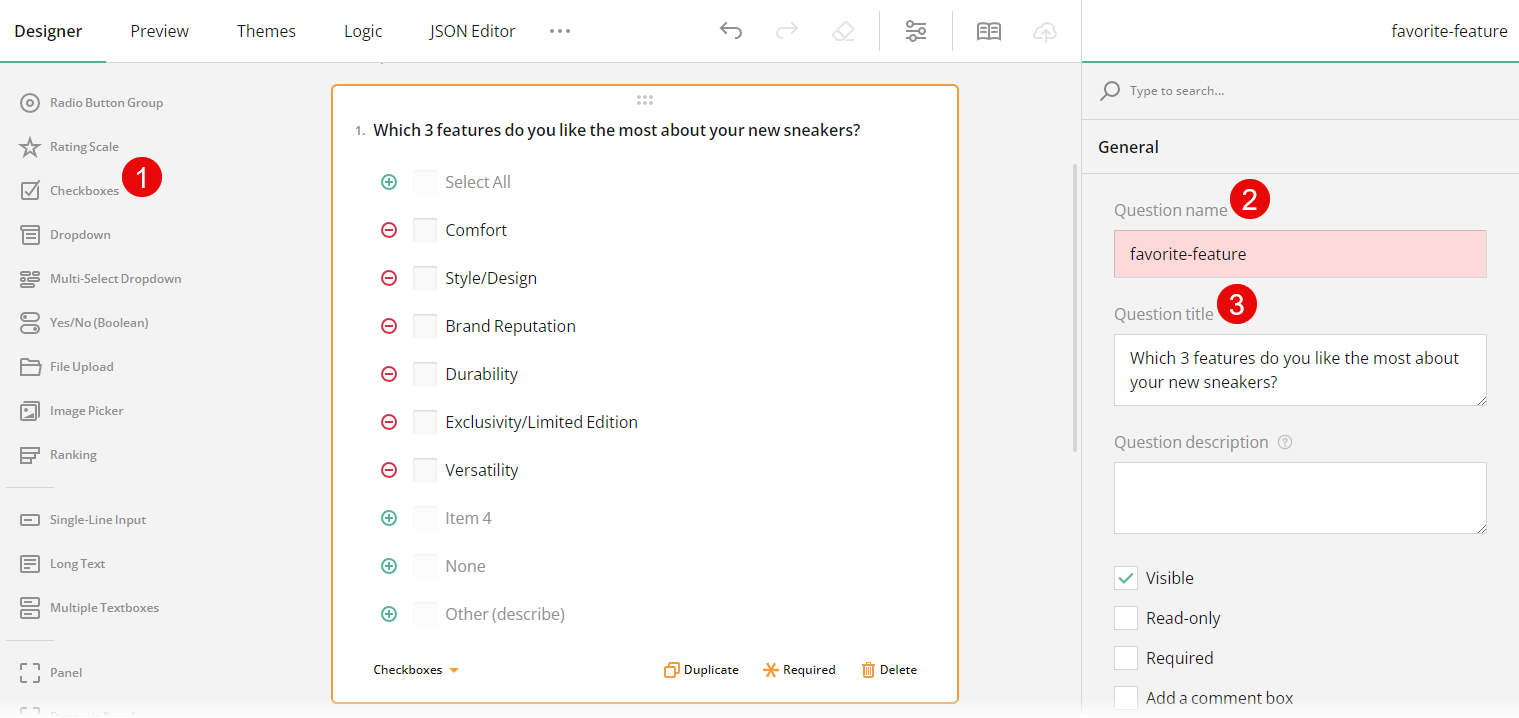Enable the Required checkbox
This screenshot has width=1519, height=718.
[x=1126, y=657]
